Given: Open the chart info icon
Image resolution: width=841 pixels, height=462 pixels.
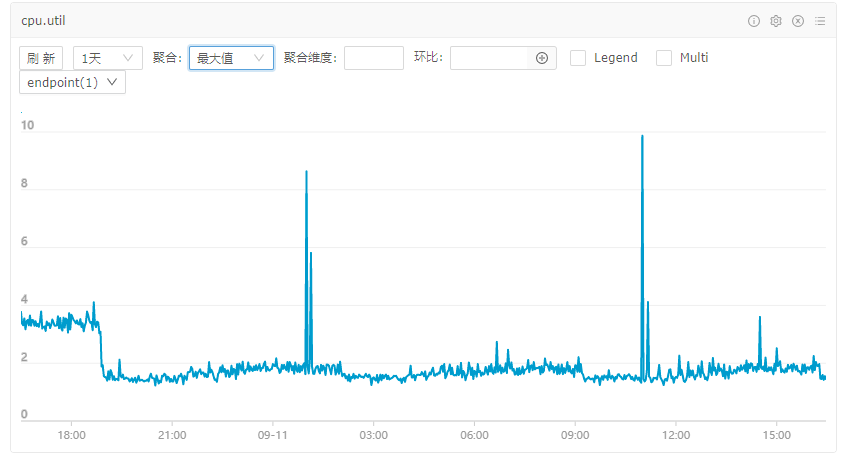Looking at the screenshot, I should 754,21.
